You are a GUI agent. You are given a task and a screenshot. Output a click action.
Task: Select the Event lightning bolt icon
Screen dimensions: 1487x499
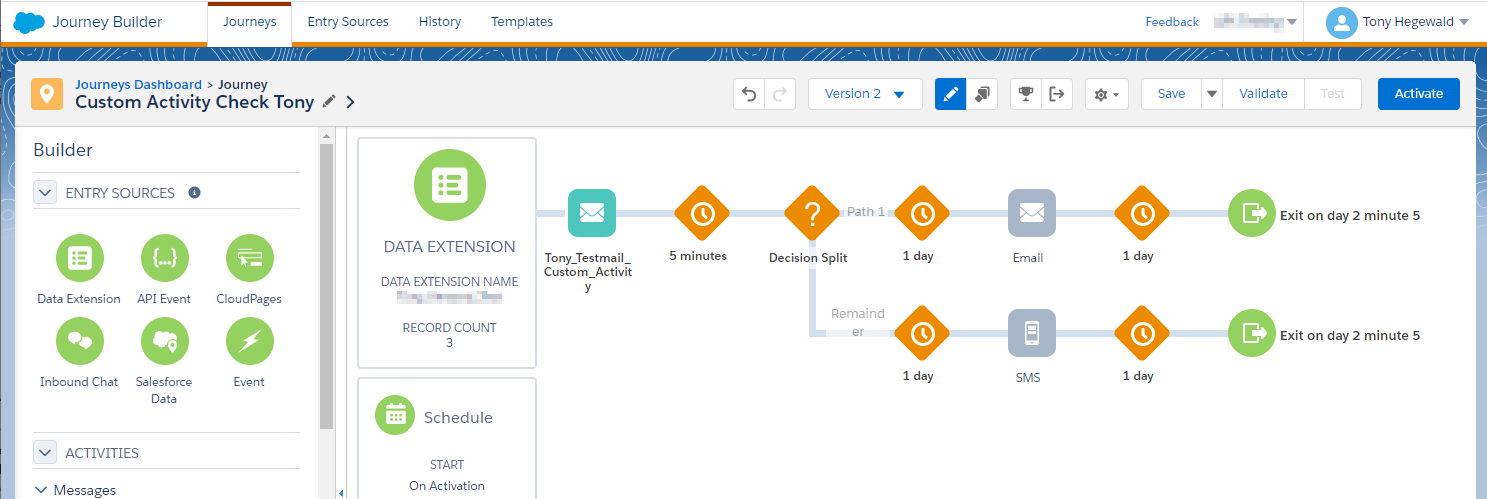tap(249, 342)
